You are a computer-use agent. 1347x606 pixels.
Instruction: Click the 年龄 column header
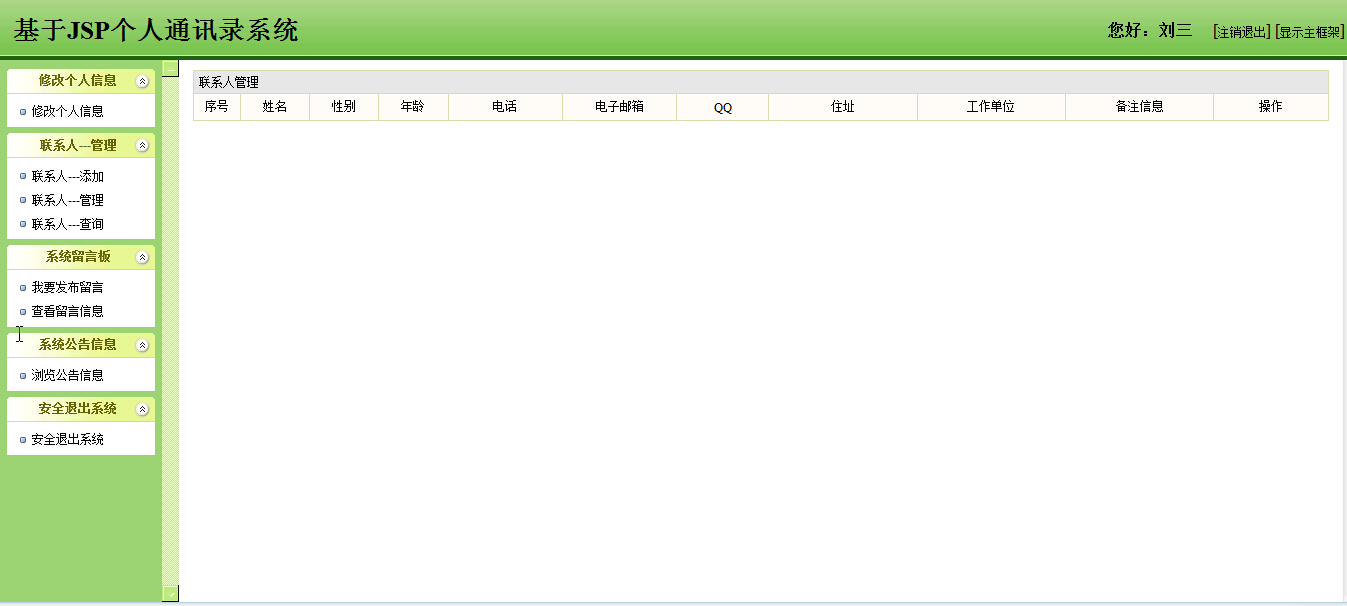413,107
